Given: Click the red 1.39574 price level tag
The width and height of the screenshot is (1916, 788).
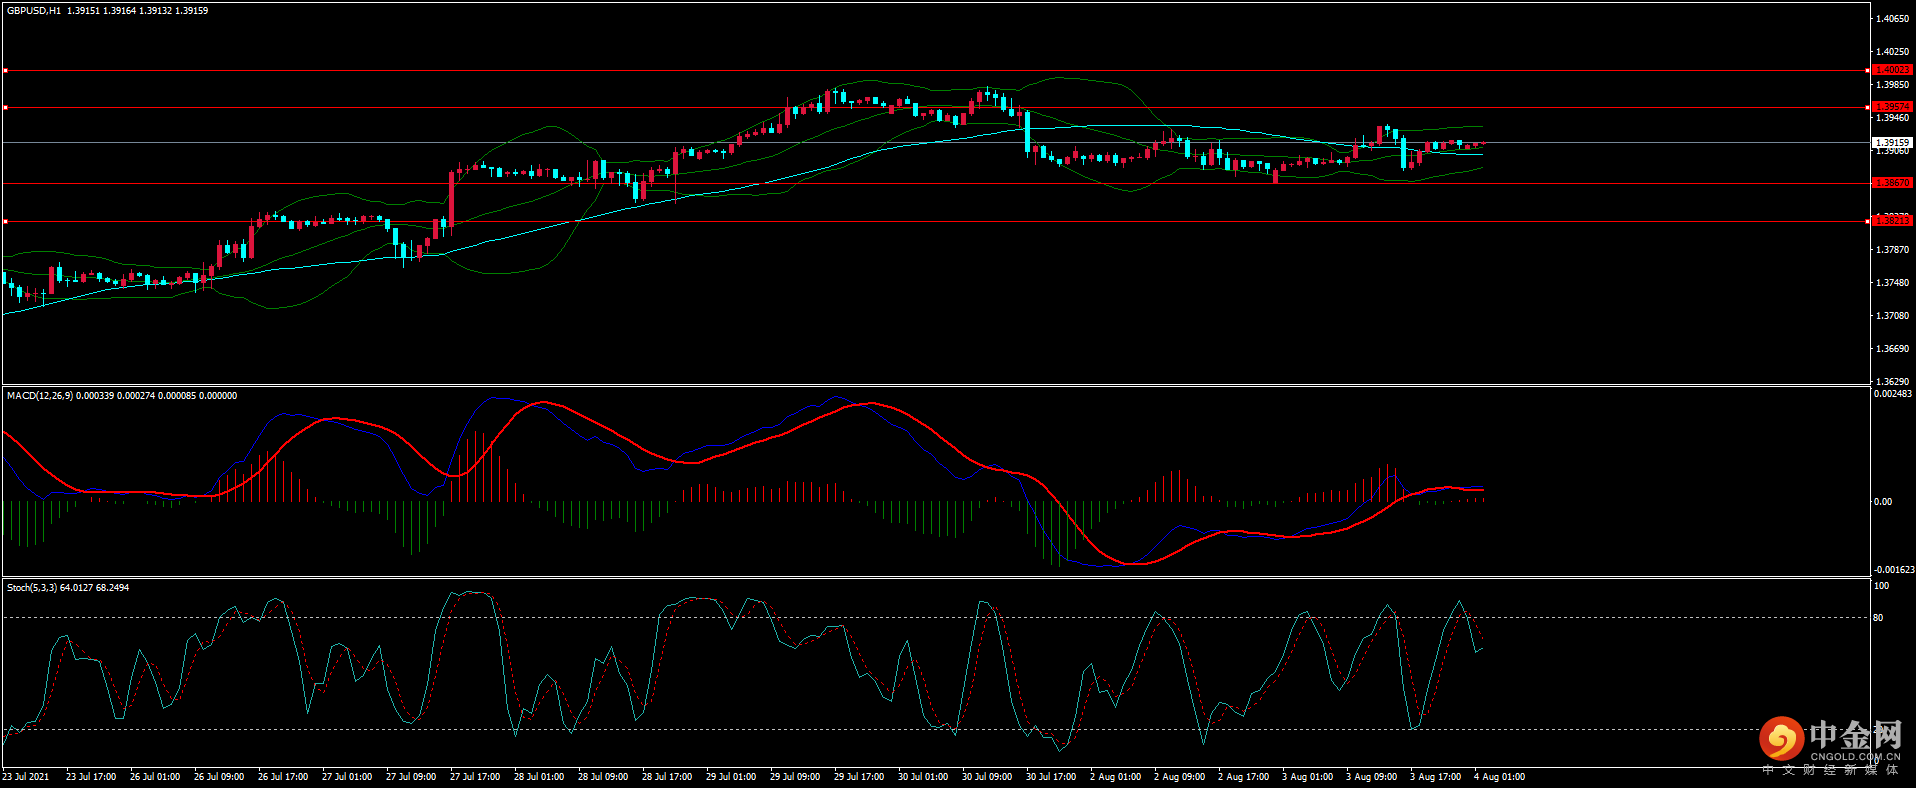Looking at the screenshot, I should [1891, 107].
